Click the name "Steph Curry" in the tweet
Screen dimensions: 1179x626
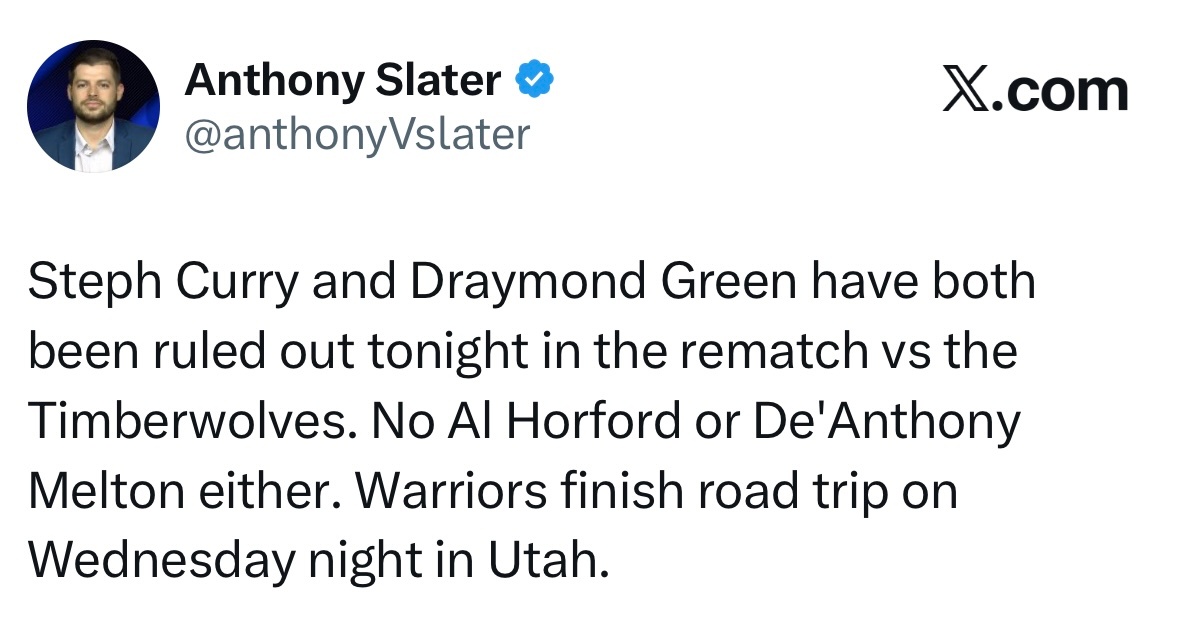point(164,283)
